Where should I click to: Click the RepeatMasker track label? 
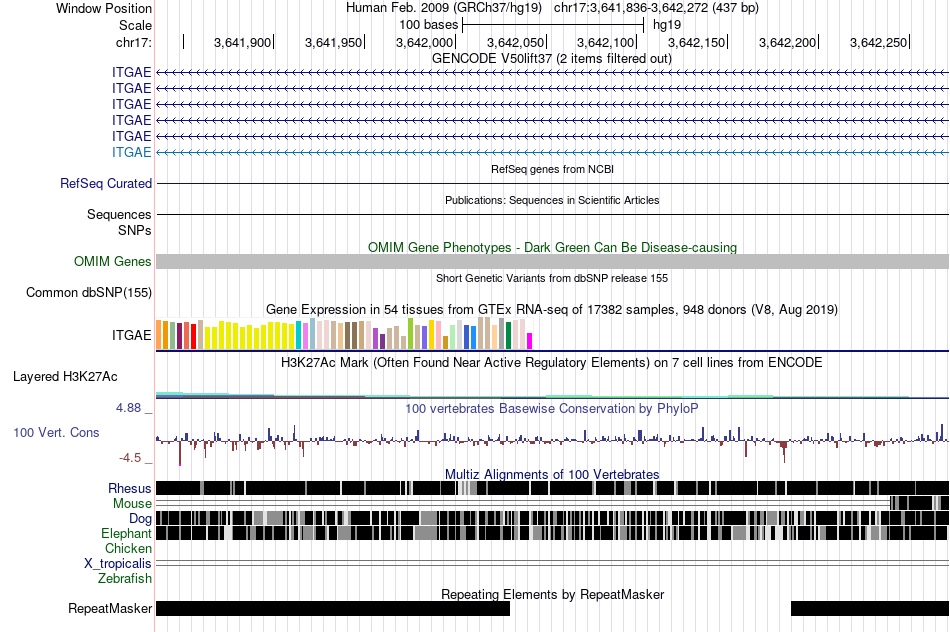(x=110, y=608)
